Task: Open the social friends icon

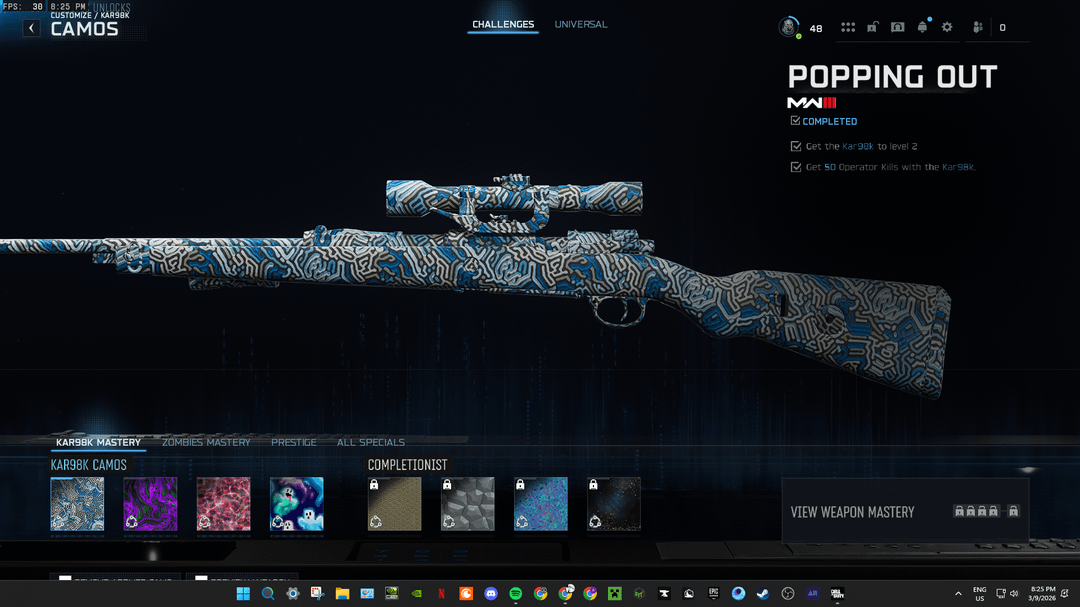Action: (x=978, y=28)
